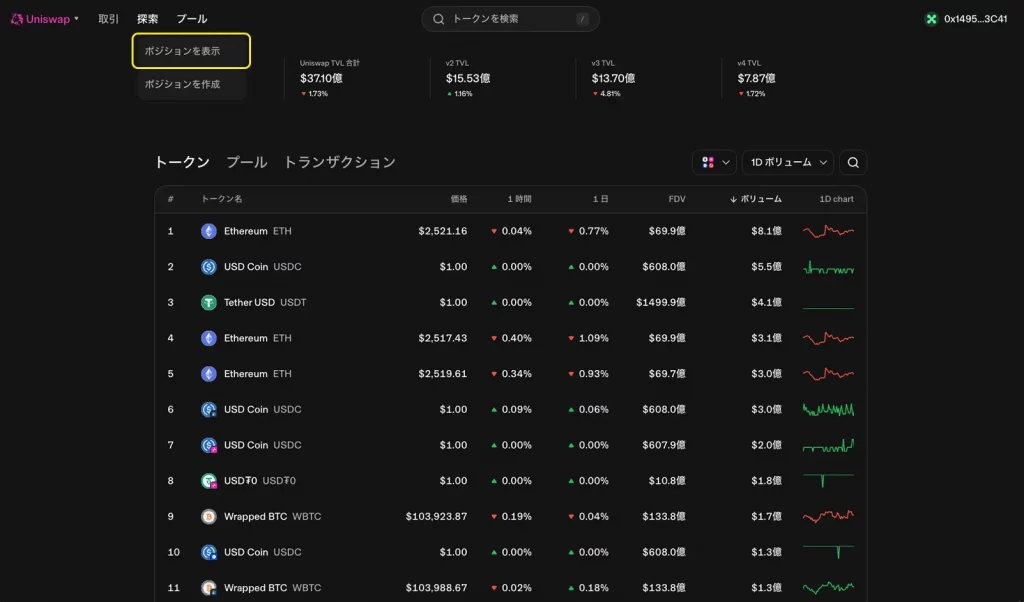
Task: Open row 1 Ethereum 1D chart sparkline
Action: tap(828, 231)
